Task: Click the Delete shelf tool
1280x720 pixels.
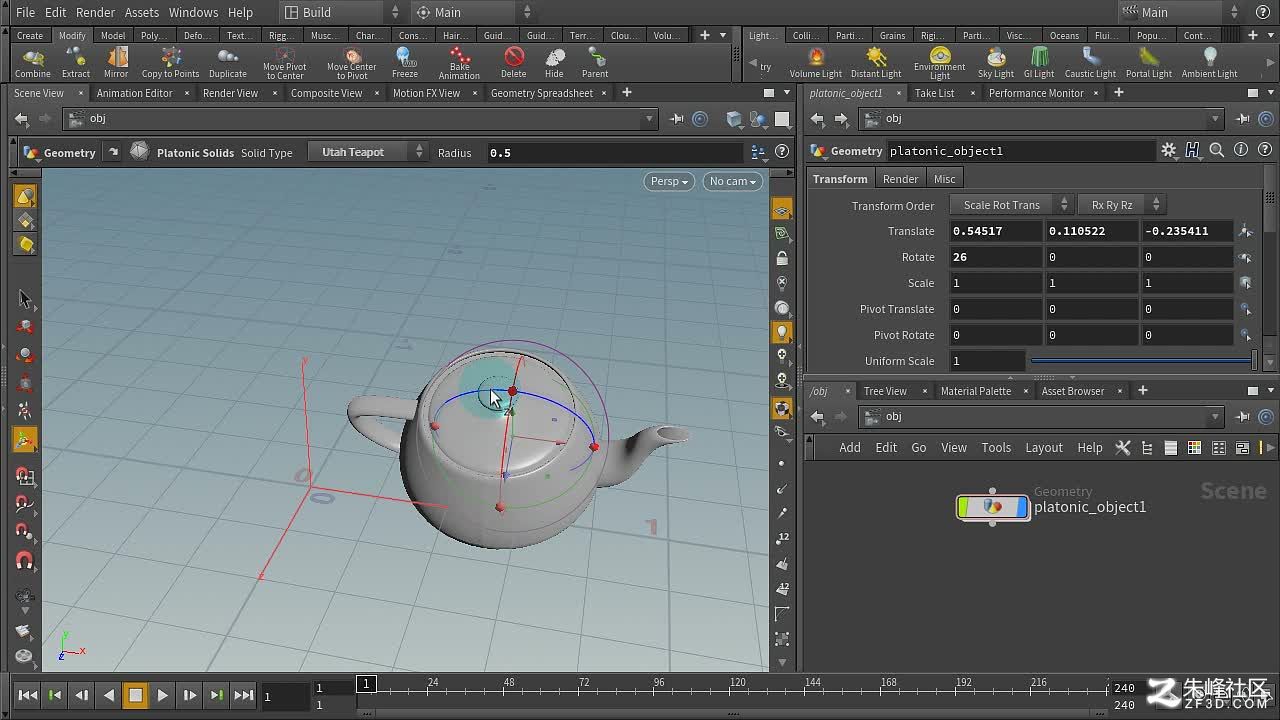Action: [x=513, y=63]
